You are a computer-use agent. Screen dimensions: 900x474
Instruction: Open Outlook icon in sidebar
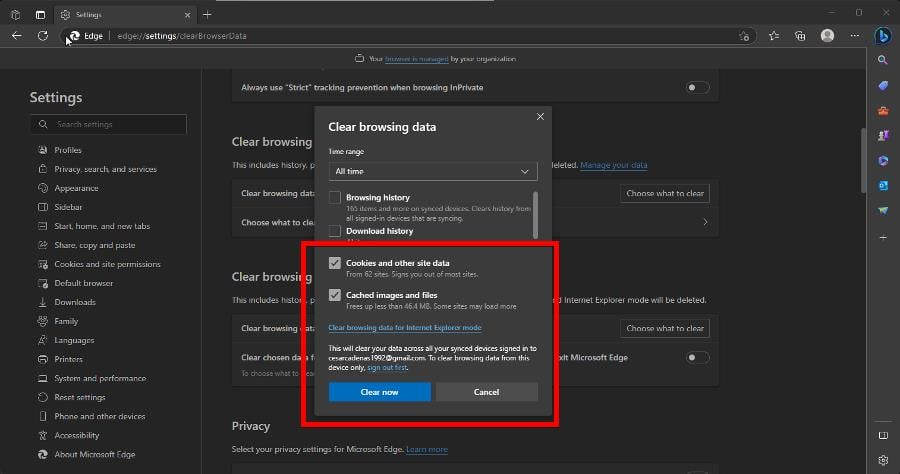(x=883, y=185)
